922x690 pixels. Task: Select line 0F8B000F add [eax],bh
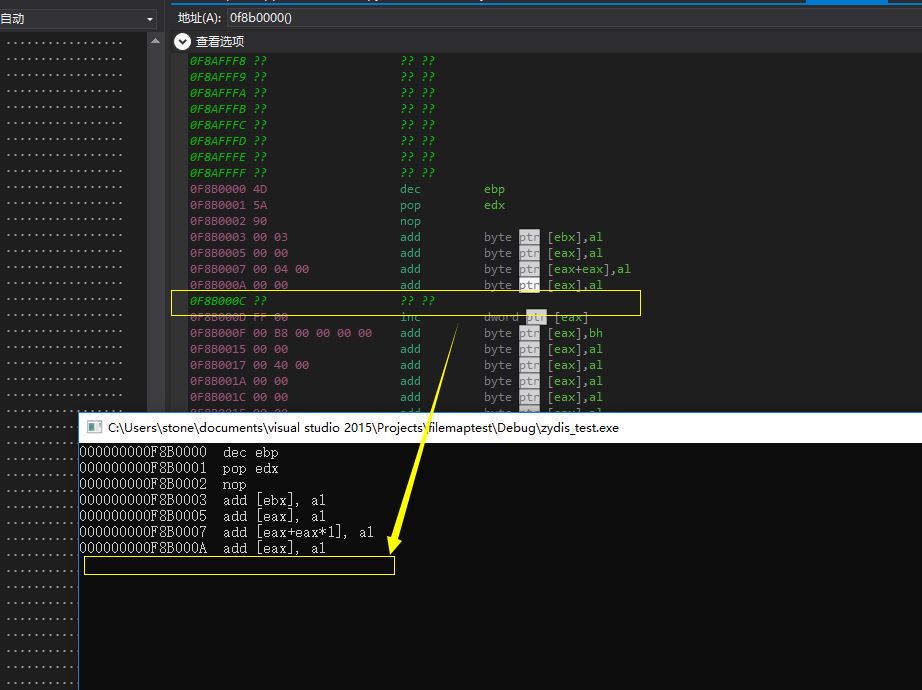point(396,333)
